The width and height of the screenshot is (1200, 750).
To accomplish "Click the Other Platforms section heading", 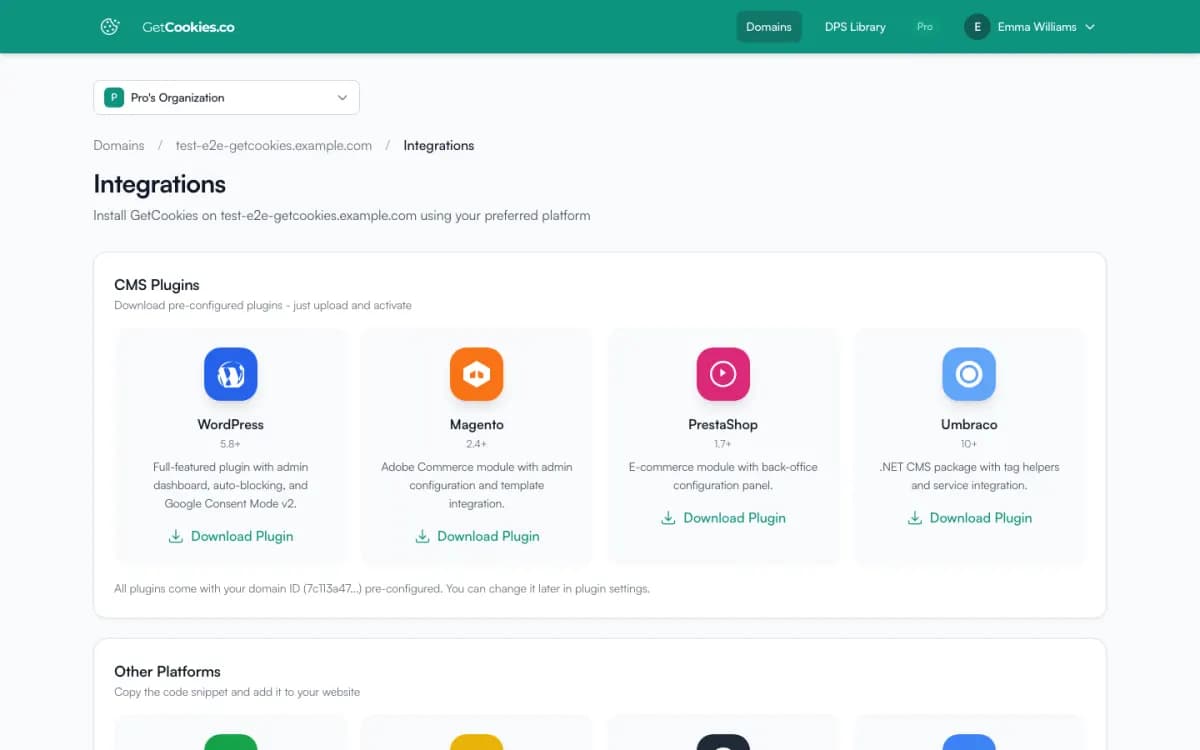I will pos(167,671).
